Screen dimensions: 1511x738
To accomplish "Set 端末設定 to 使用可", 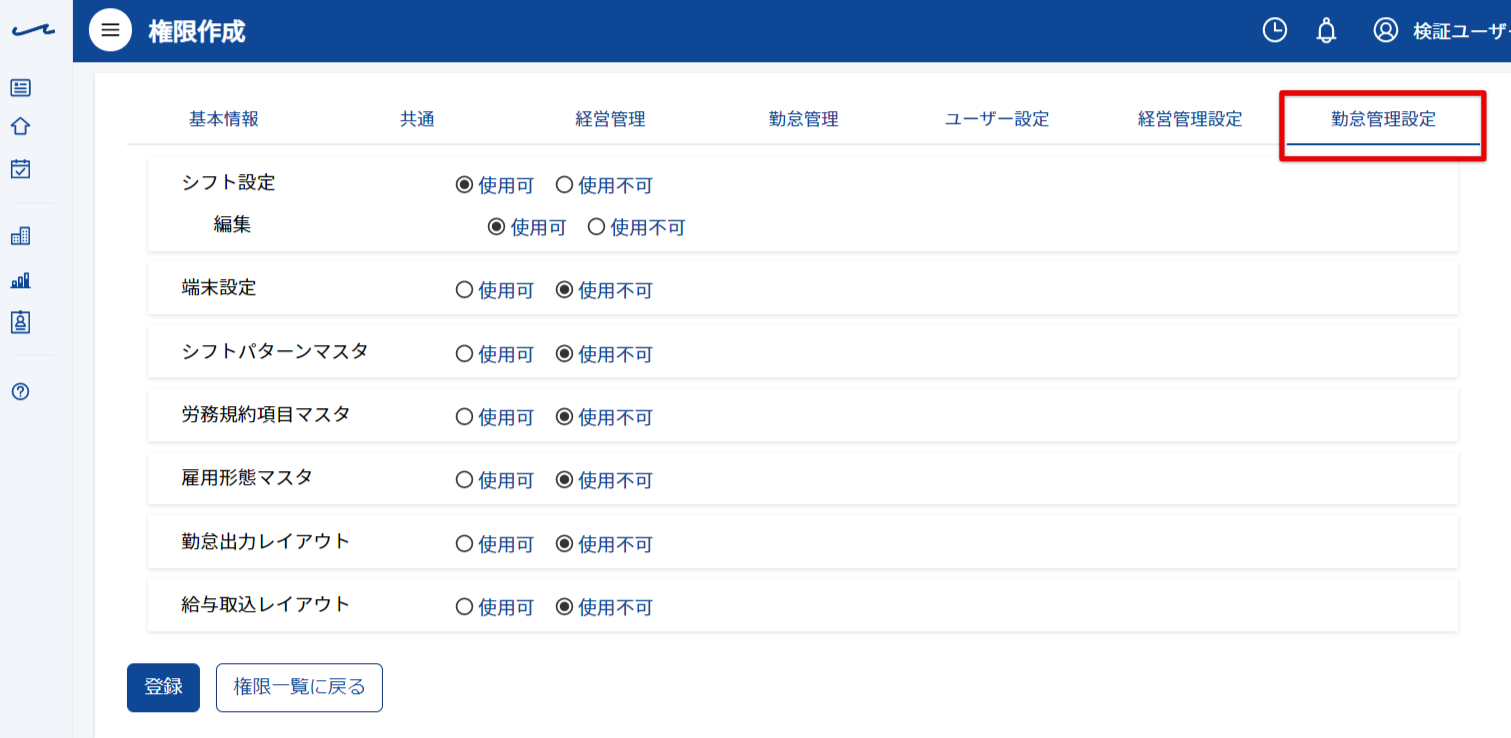I will tap(464, 290).
